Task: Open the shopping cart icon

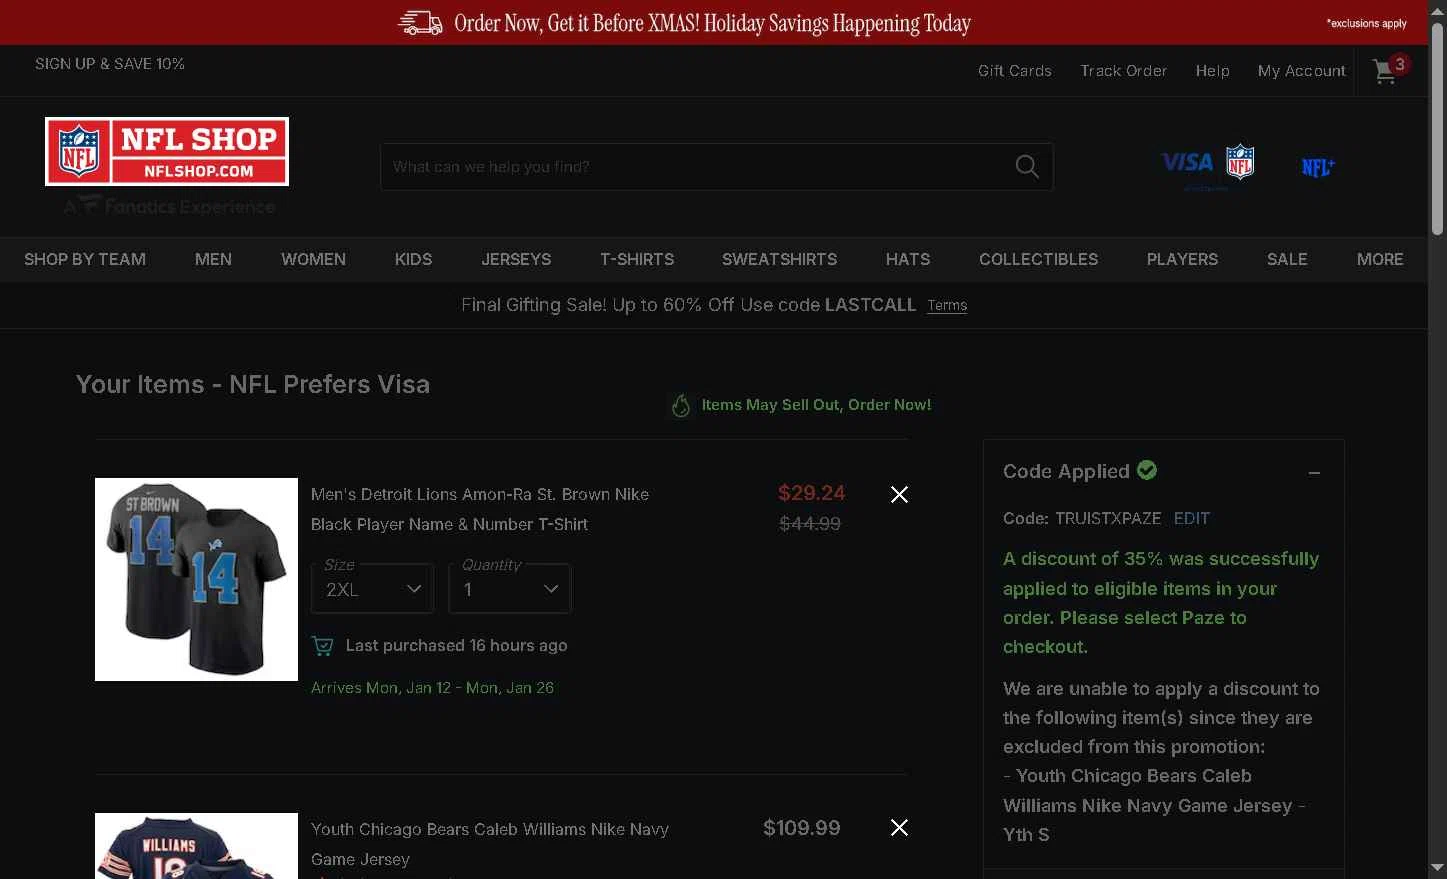Action: 1389,70
